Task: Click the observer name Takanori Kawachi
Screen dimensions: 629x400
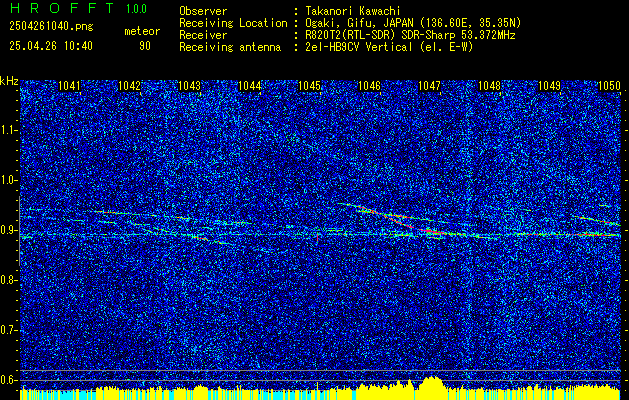Action: click(353, 11)
